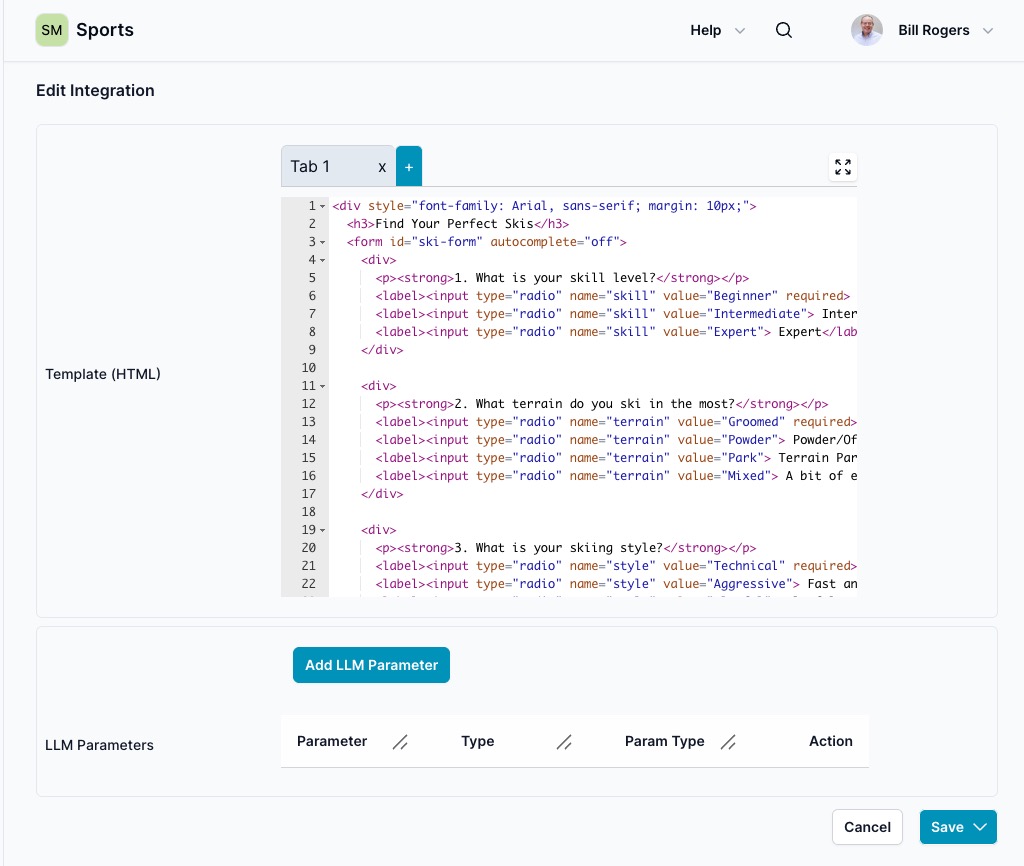Click the Sports app title
Viewport: 1024px width, 866px height.
pyautogui.click(x=104, y=30)
